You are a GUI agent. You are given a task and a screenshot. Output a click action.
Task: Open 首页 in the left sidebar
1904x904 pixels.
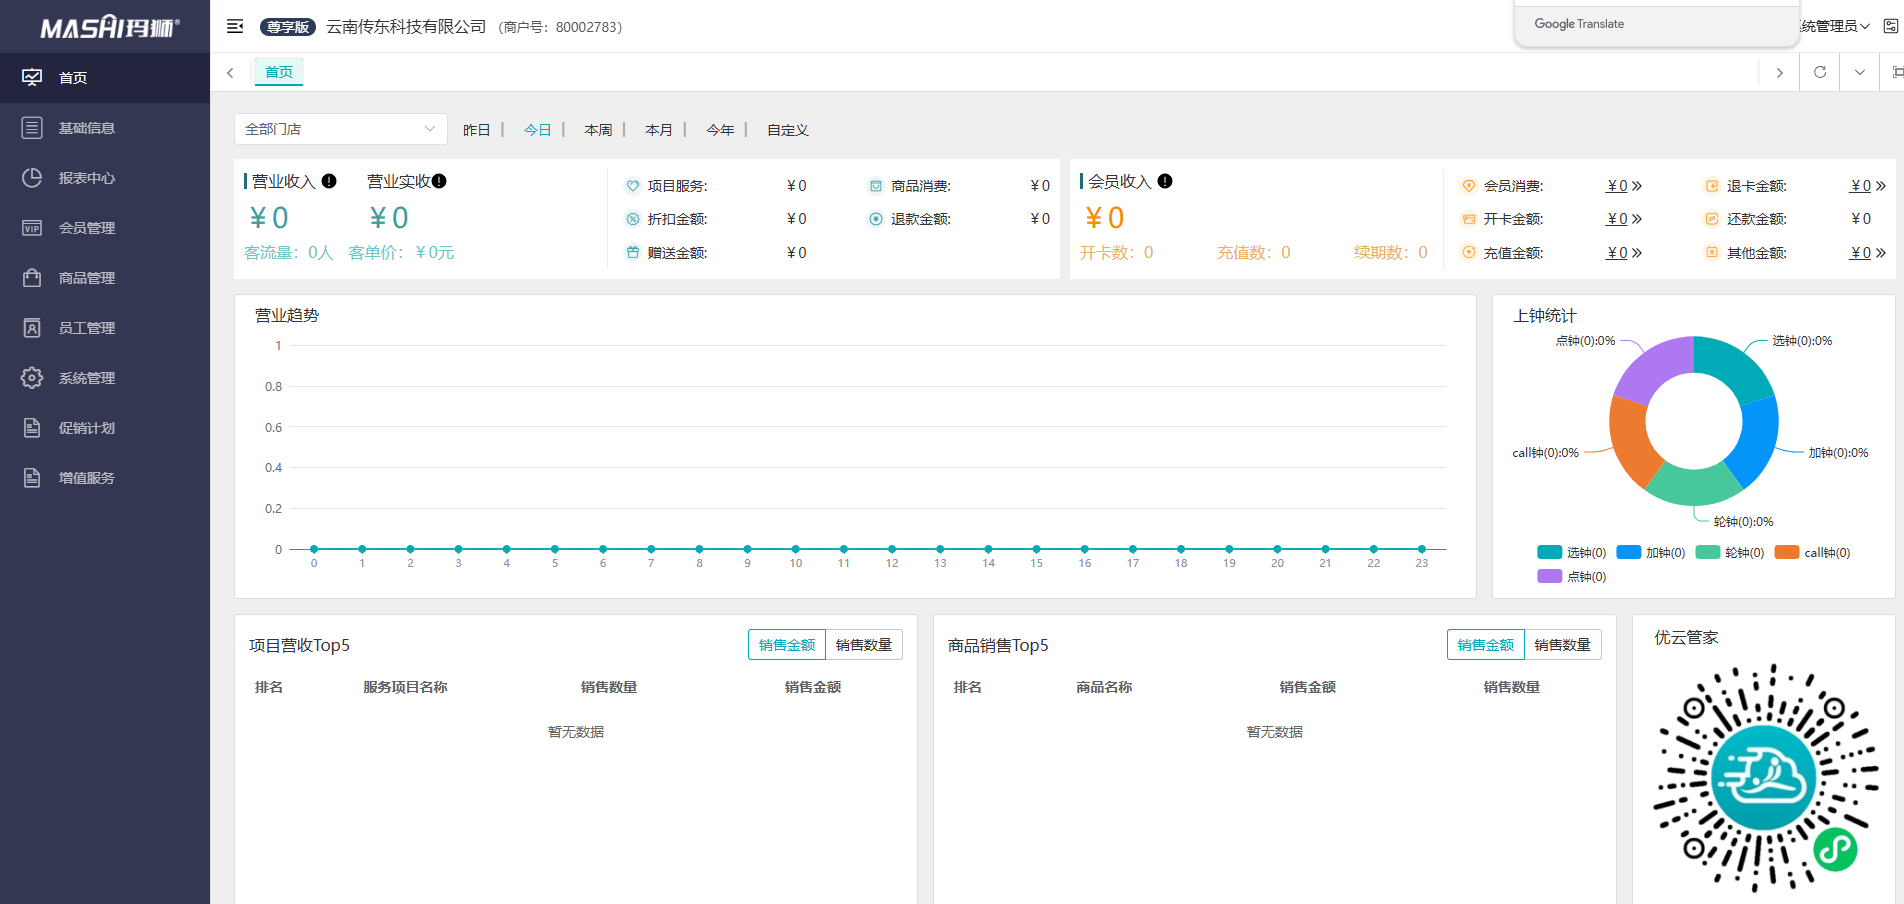click(x=105, y=77)
